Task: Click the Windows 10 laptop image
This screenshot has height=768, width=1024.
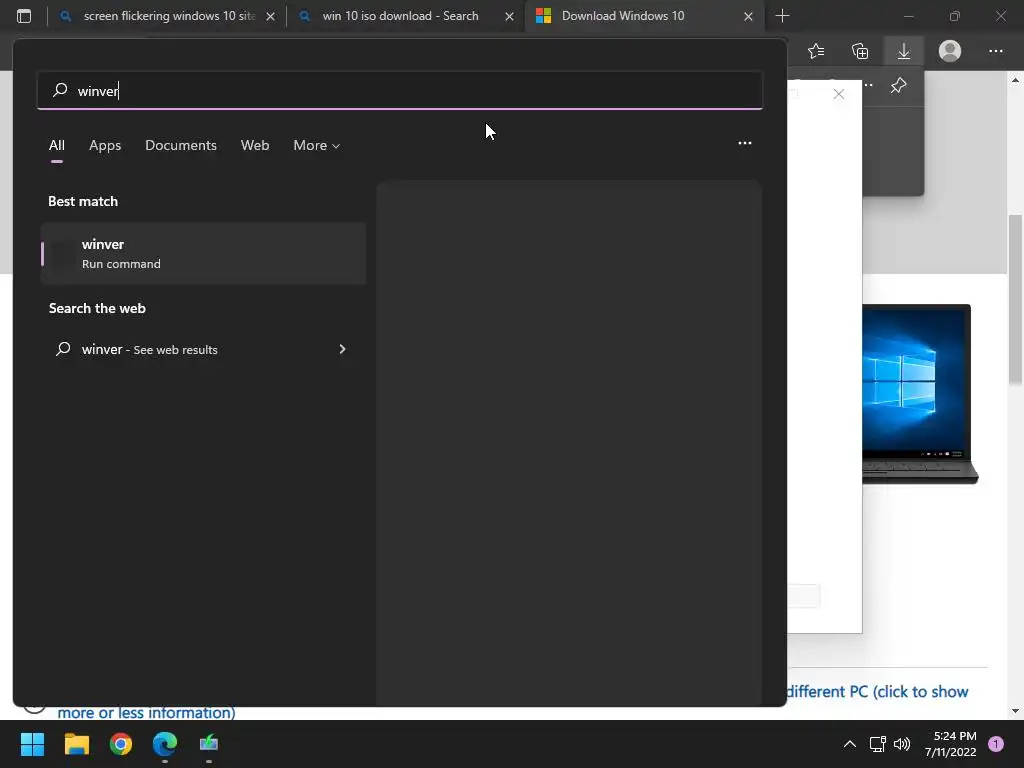Action: 920,394
